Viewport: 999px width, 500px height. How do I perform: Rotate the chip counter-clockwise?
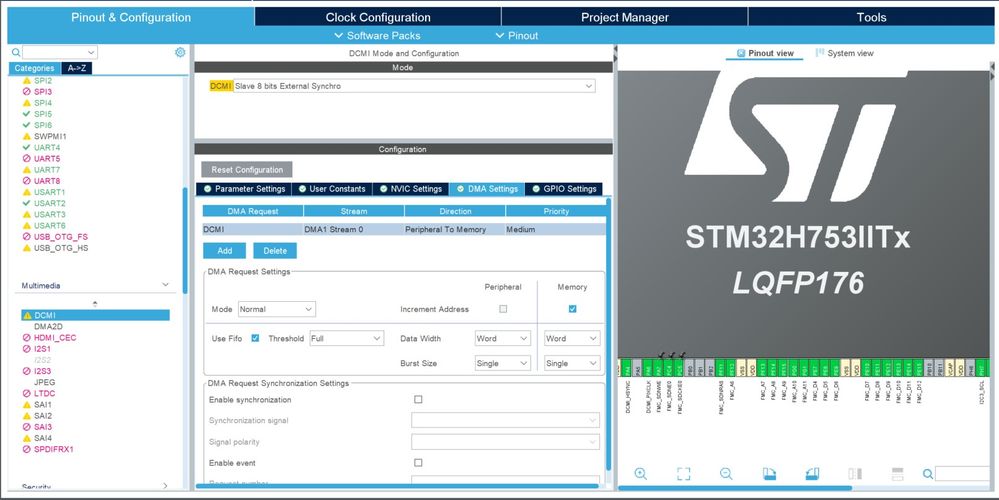pyautogui.click(x=812, y=473)
